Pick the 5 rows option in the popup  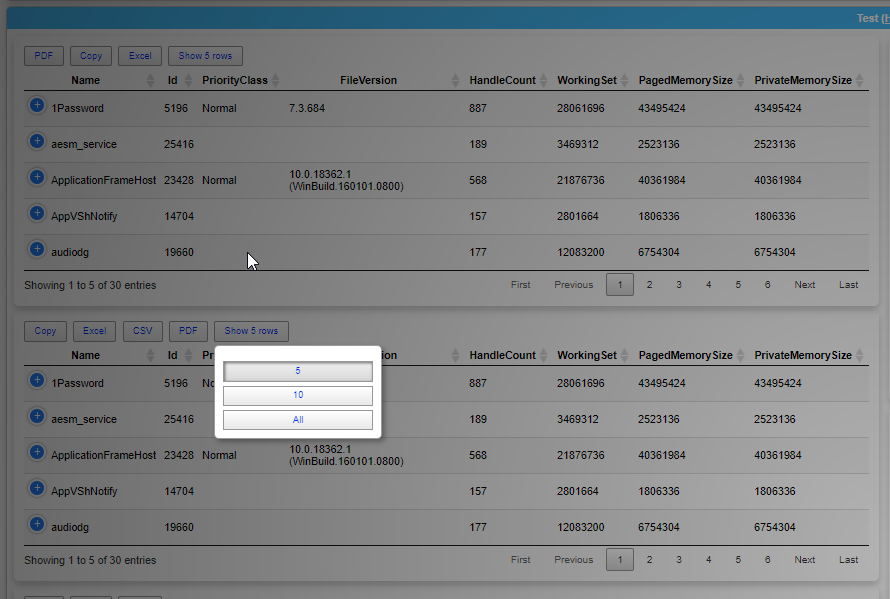(x=298, y=371)
